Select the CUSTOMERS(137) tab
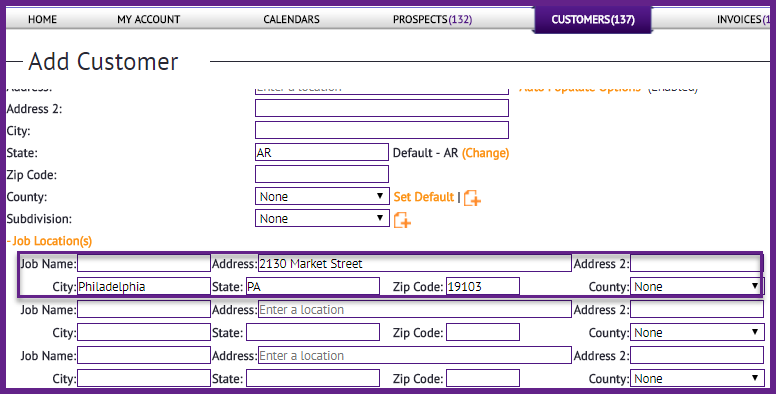 [593, 20]
